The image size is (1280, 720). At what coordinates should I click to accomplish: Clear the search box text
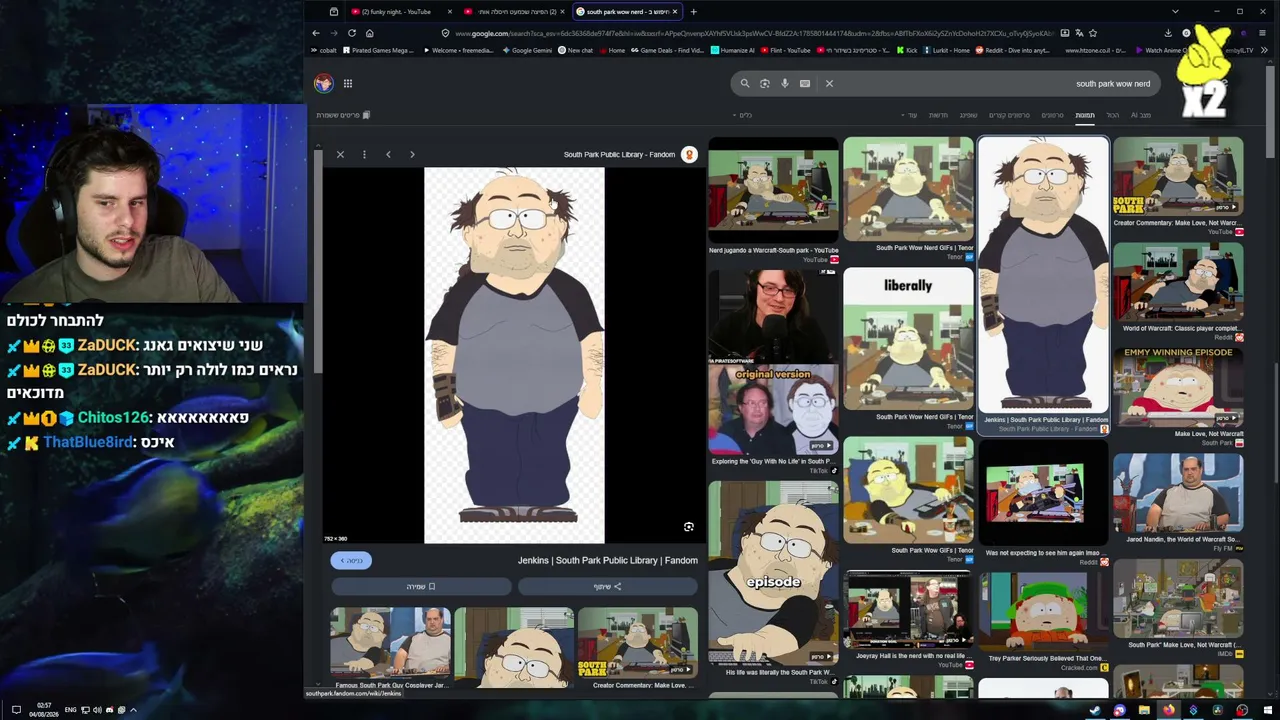click(829, 83)
